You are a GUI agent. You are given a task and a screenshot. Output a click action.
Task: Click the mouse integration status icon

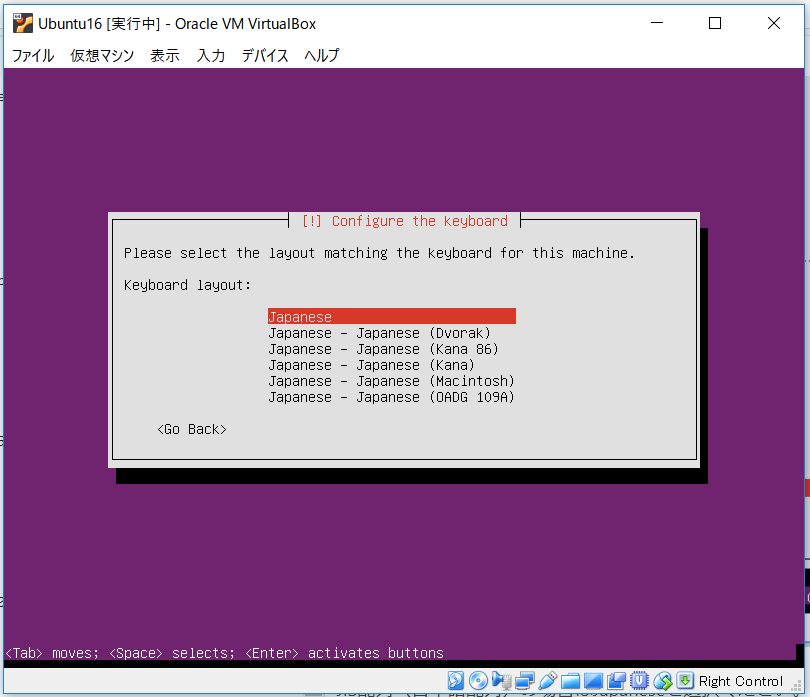[x=662, y=681]
